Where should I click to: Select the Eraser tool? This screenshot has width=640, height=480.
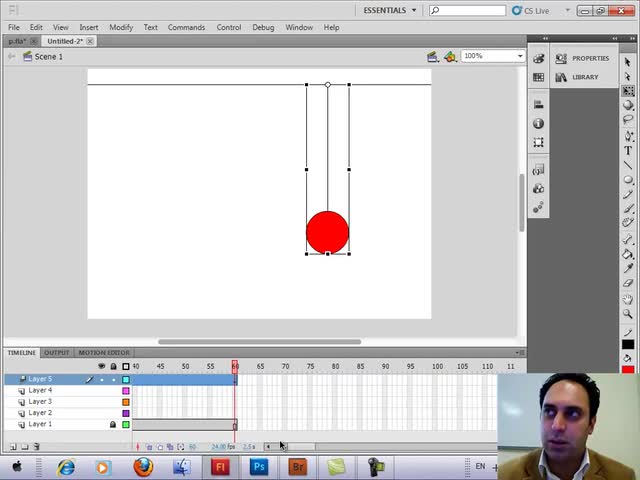[628, 283]
